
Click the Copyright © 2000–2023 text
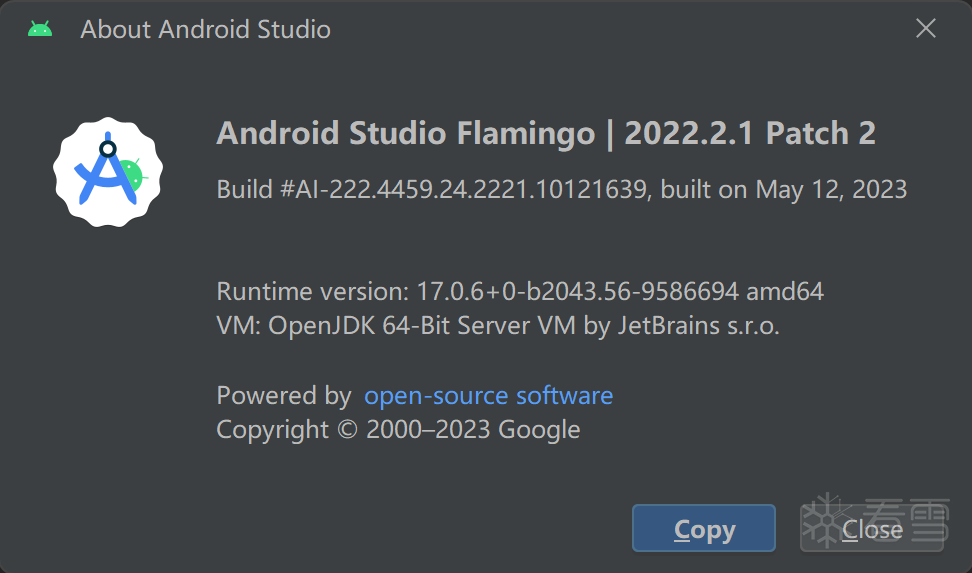click(x=398, y=430)
